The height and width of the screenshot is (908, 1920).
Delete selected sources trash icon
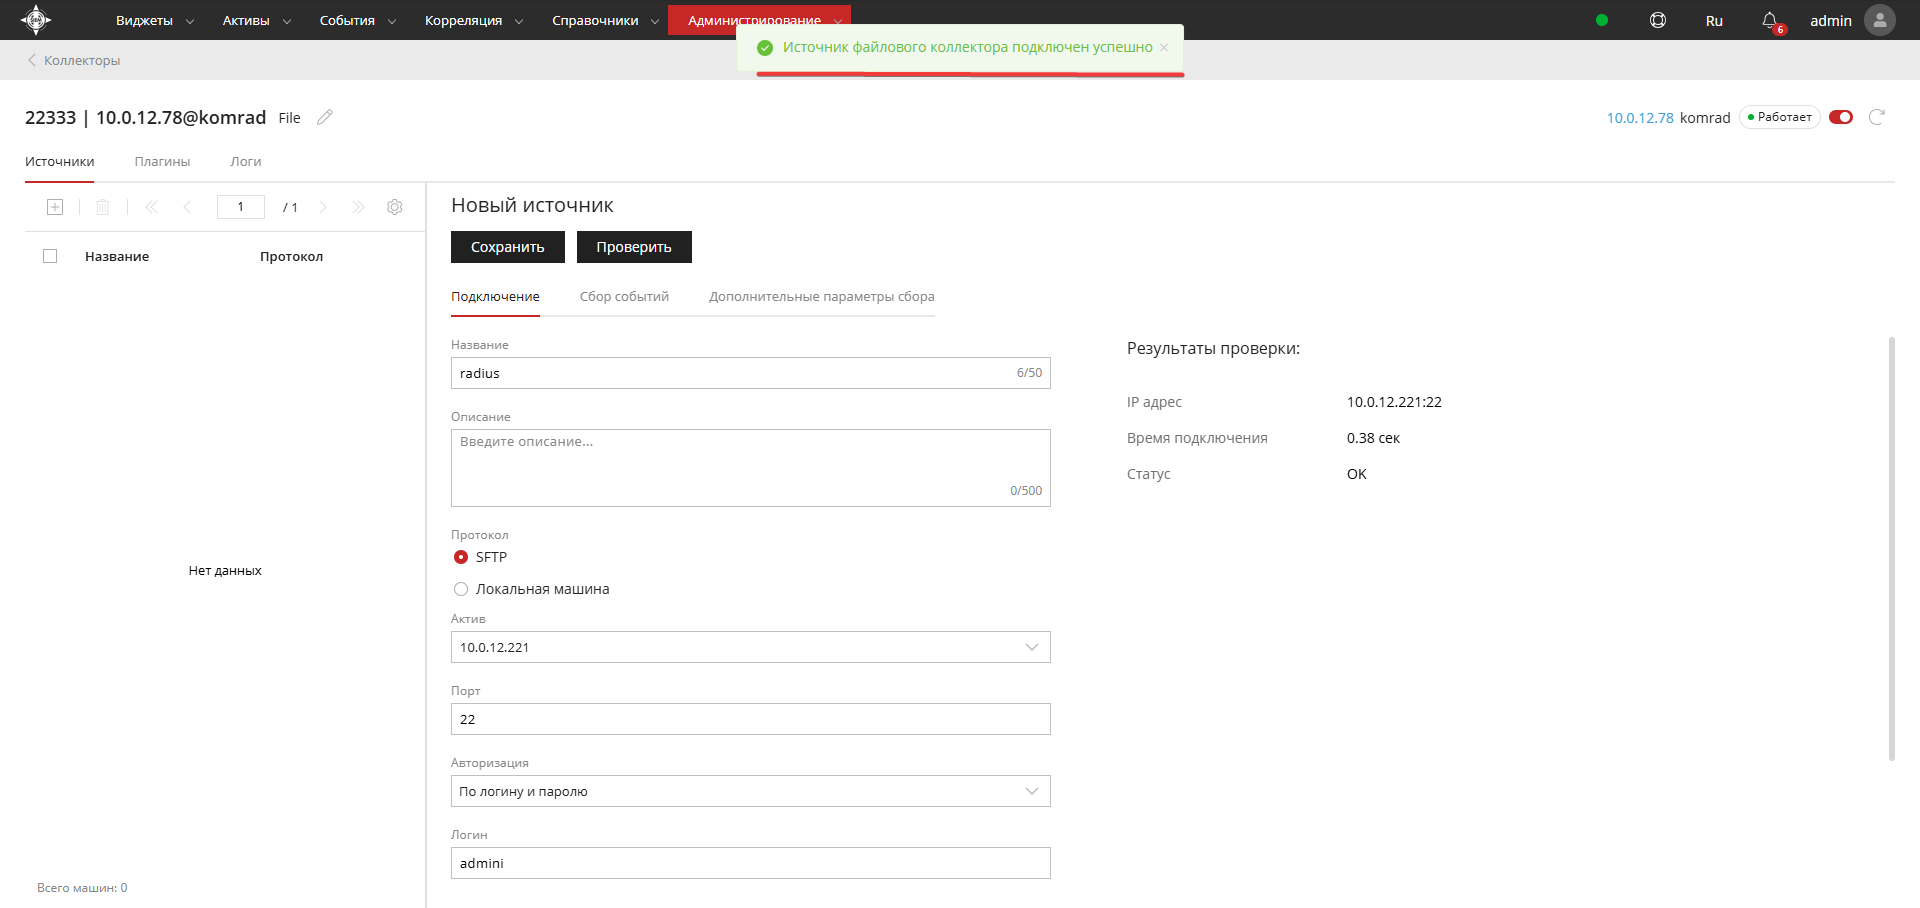[103, 207]
